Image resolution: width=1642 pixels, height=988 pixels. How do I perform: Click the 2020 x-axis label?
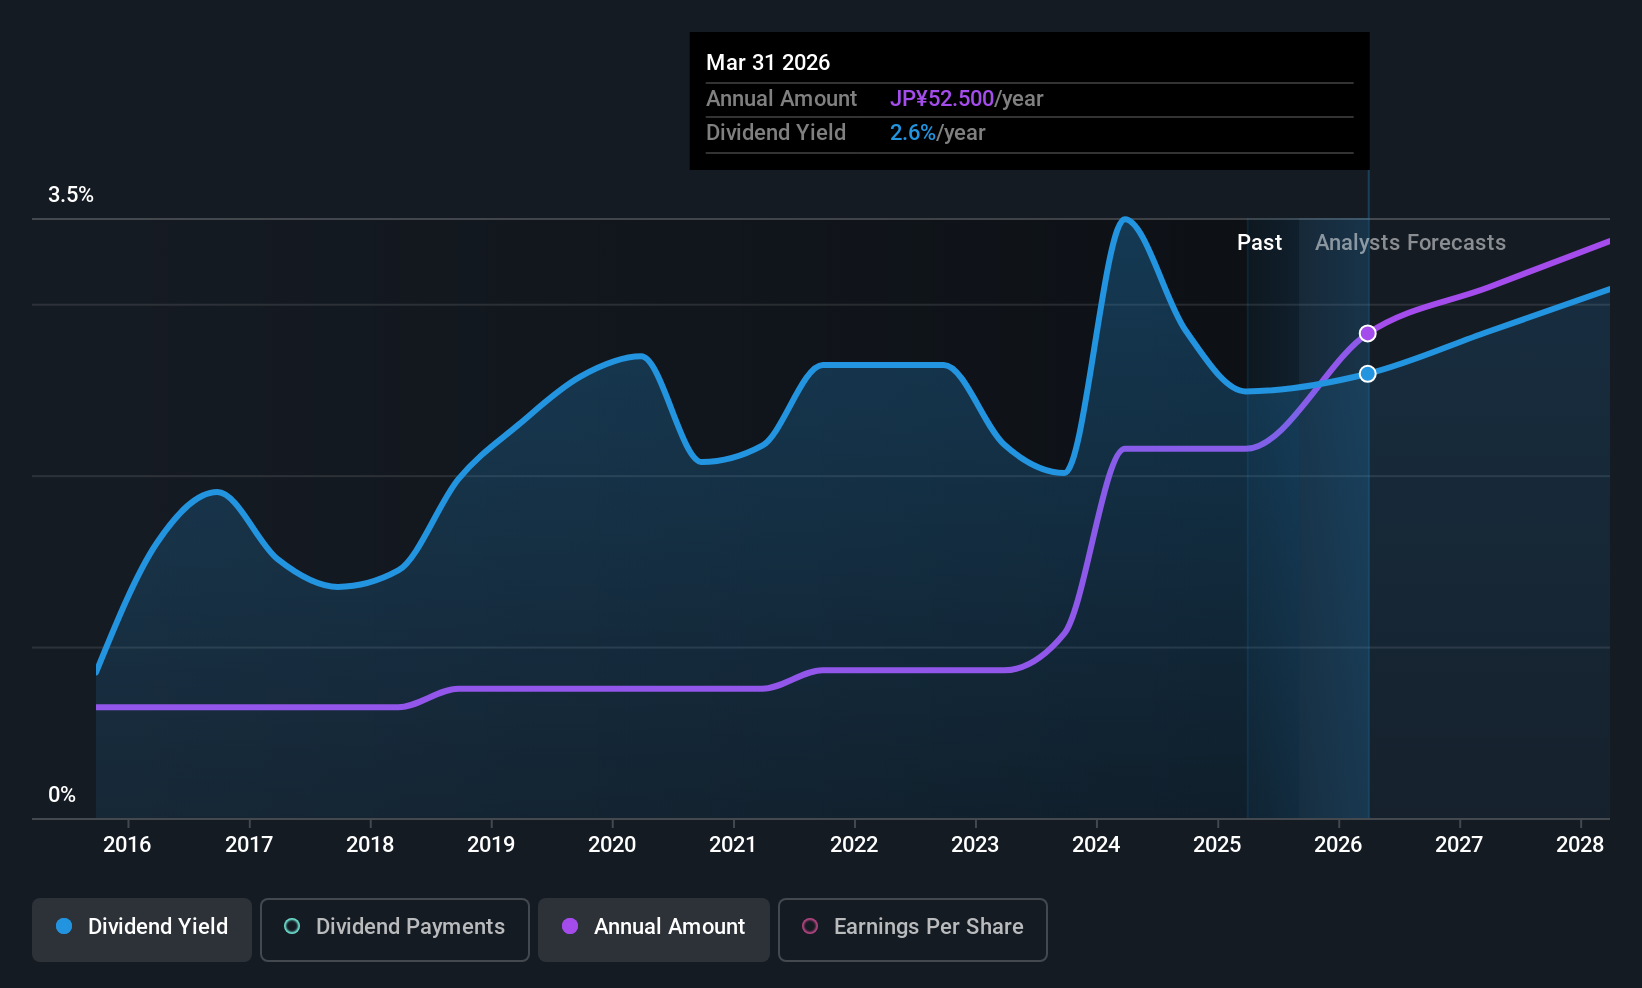coord(612,845)
